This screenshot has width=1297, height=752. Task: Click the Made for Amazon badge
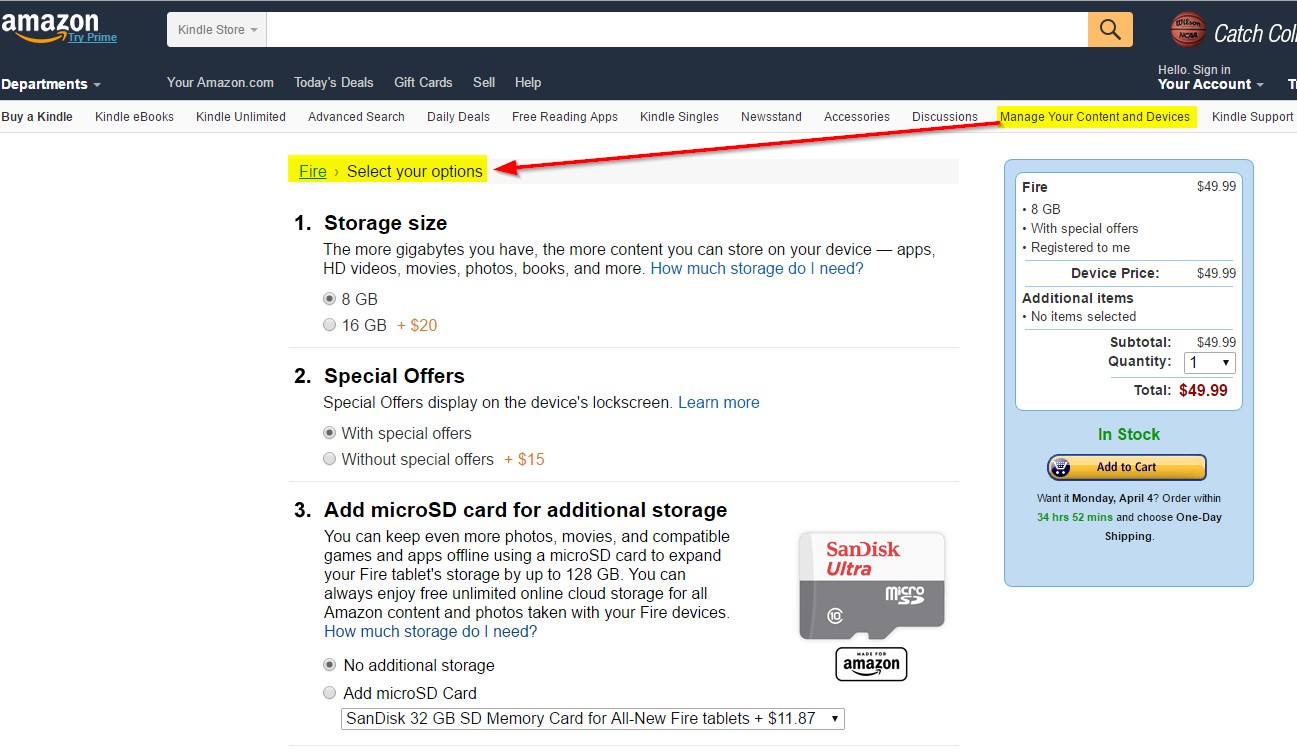(871, 664)
